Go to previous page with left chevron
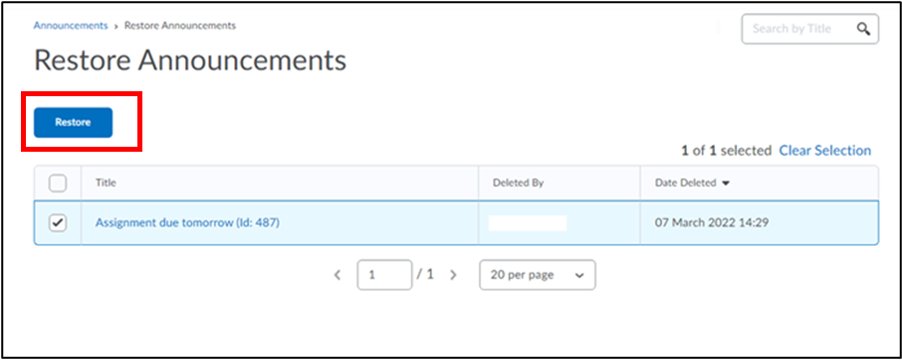The image size is (902, 360). pos(338,275)
